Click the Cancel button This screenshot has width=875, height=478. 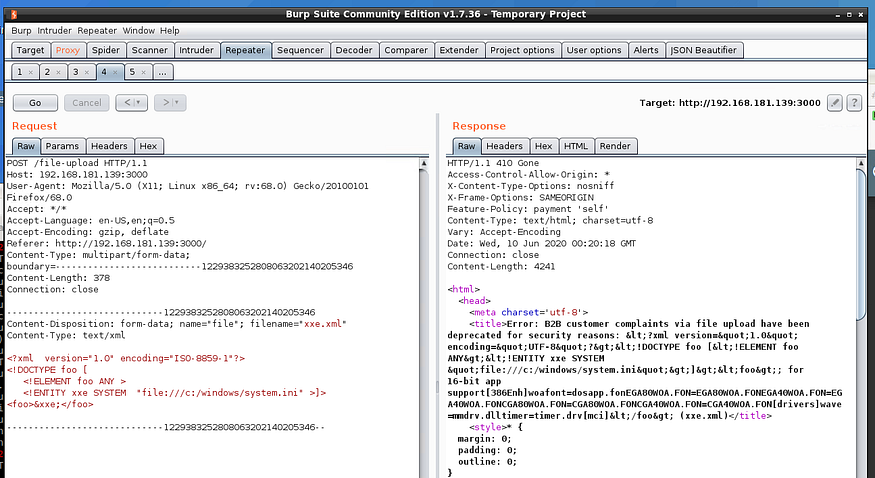[86, 103]
